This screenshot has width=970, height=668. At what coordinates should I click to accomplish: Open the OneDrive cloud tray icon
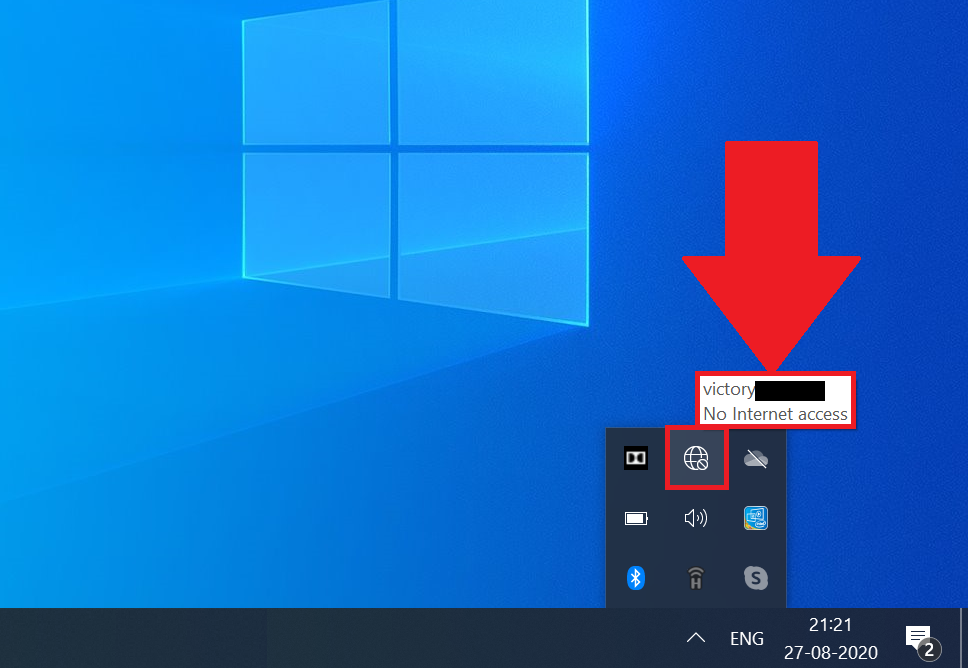pyautogui.click(x=756, y=458)
